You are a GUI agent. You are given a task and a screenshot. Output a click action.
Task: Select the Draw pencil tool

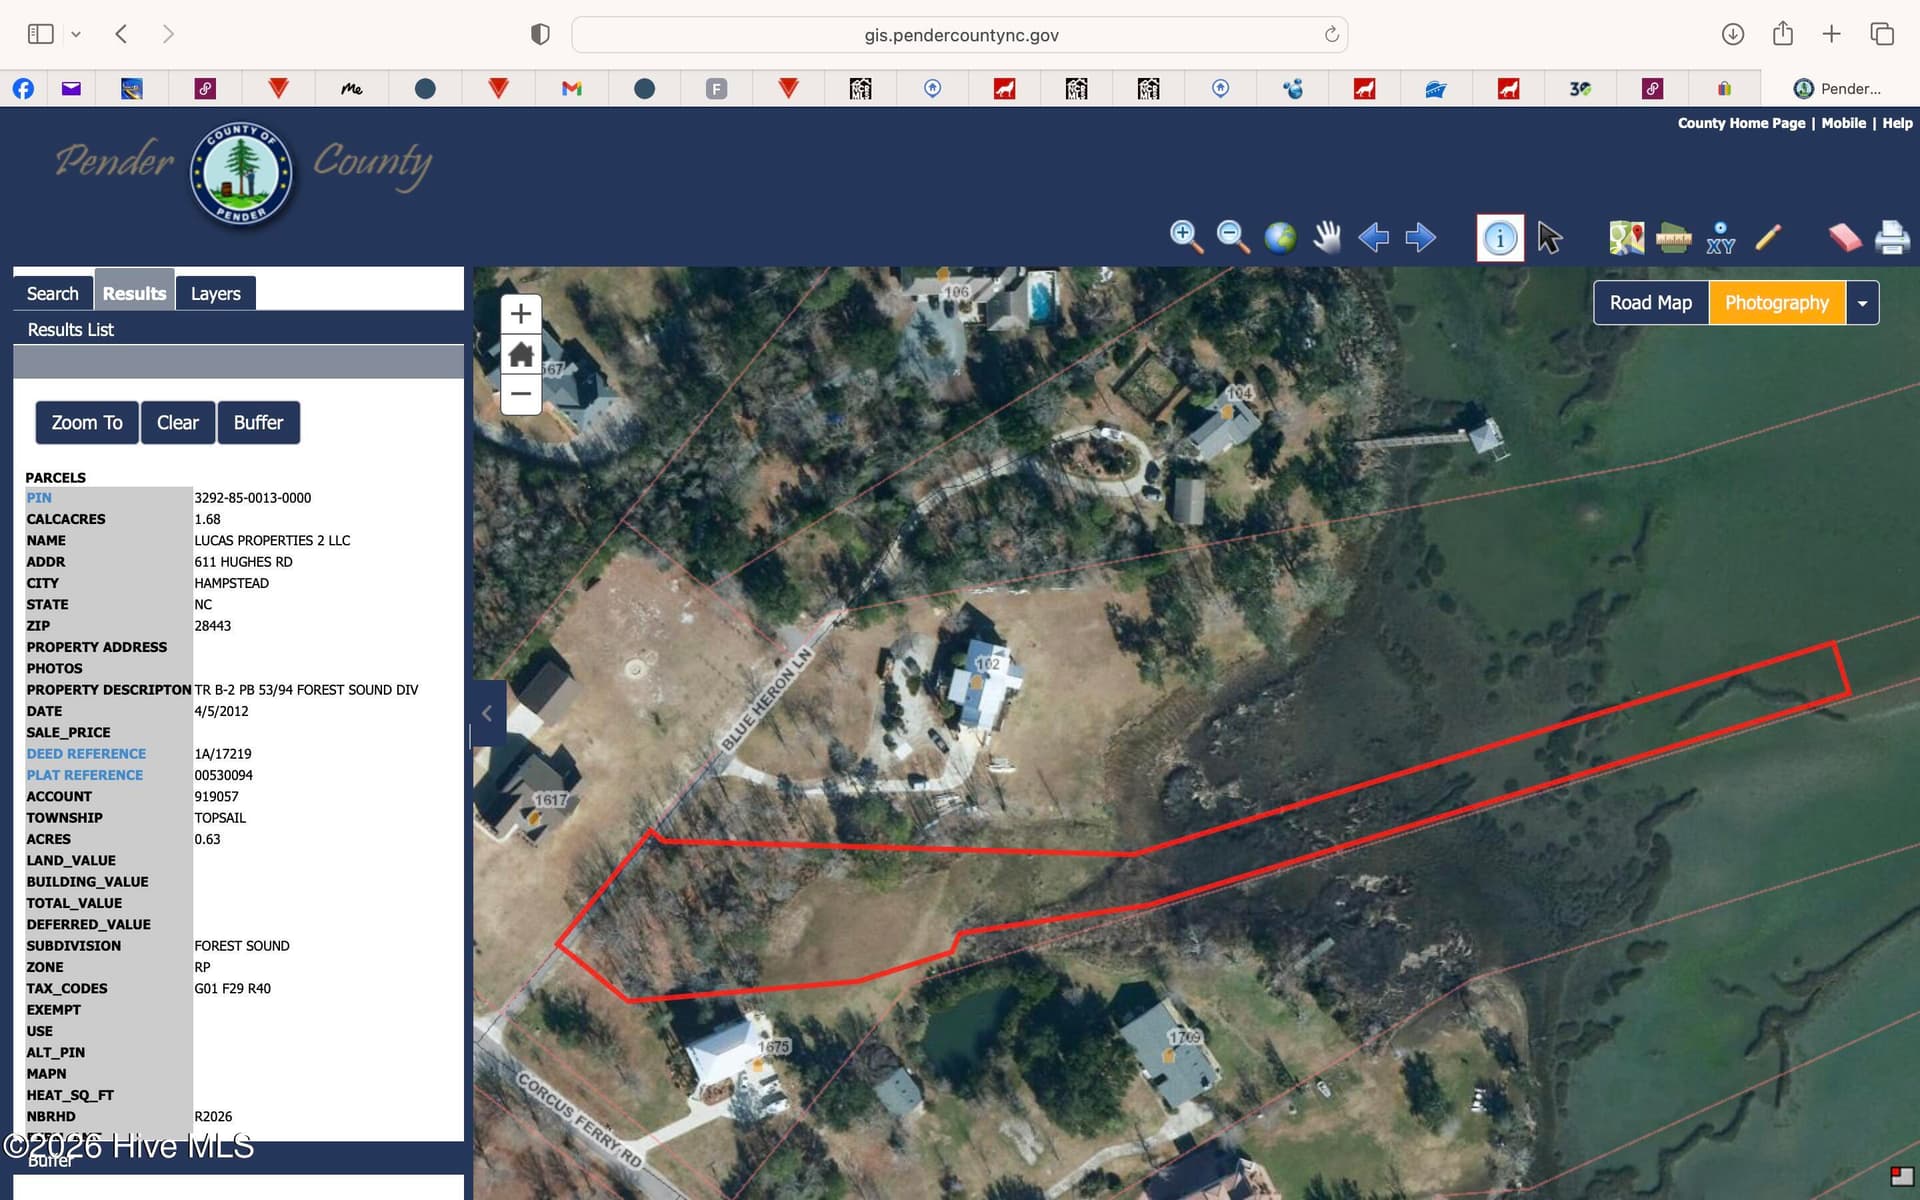pyautogui.click(x=1767, y=237)
